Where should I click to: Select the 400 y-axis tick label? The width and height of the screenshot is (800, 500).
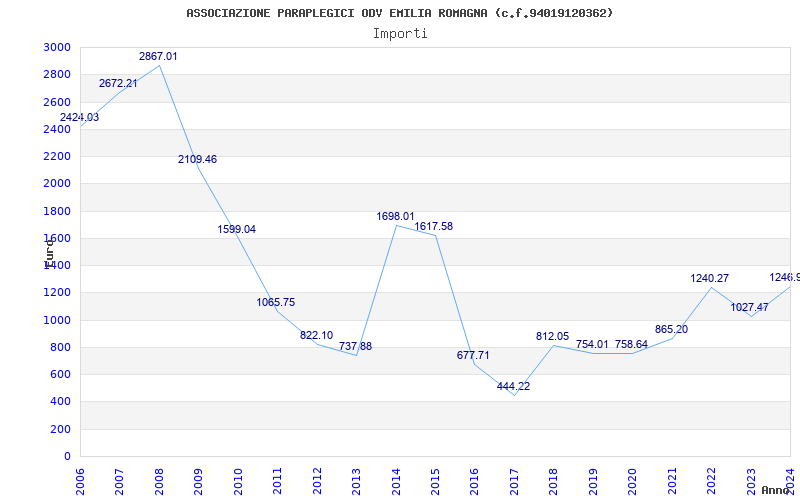point(61,402)
